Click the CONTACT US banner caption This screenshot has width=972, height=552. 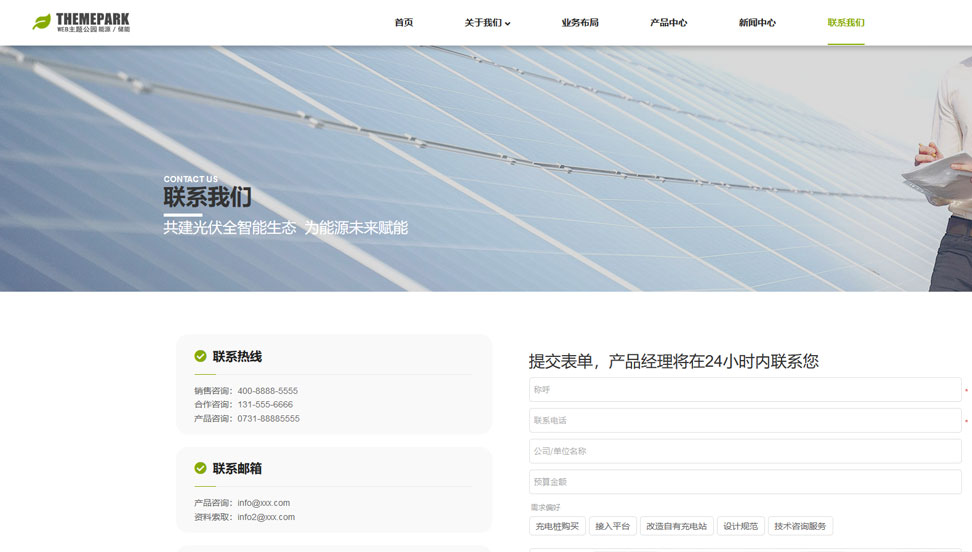click(x=191, y=179)
